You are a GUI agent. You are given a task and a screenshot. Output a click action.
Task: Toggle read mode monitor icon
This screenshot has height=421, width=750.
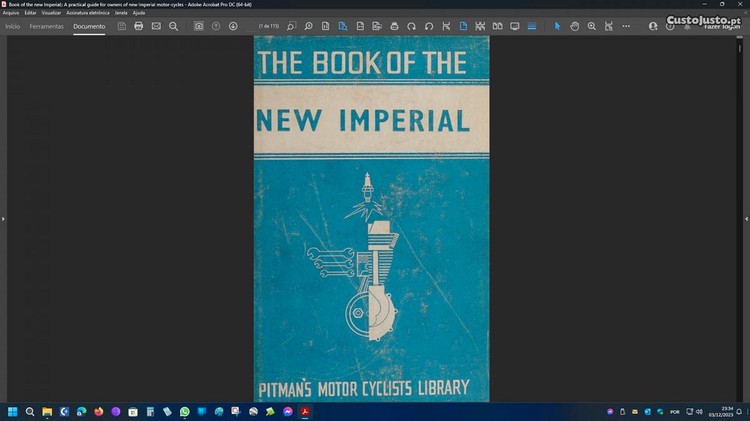(515, 26)
